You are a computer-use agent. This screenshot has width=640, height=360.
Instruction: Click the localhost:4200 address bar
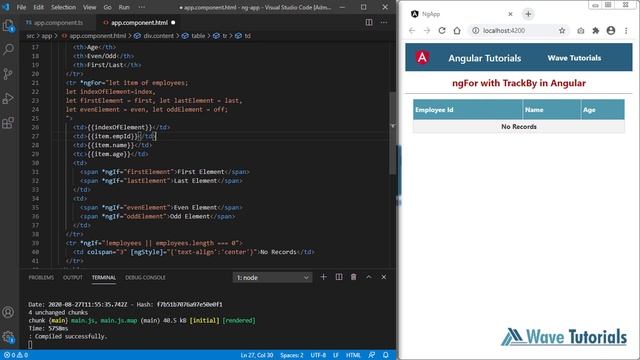pos(518,31)
